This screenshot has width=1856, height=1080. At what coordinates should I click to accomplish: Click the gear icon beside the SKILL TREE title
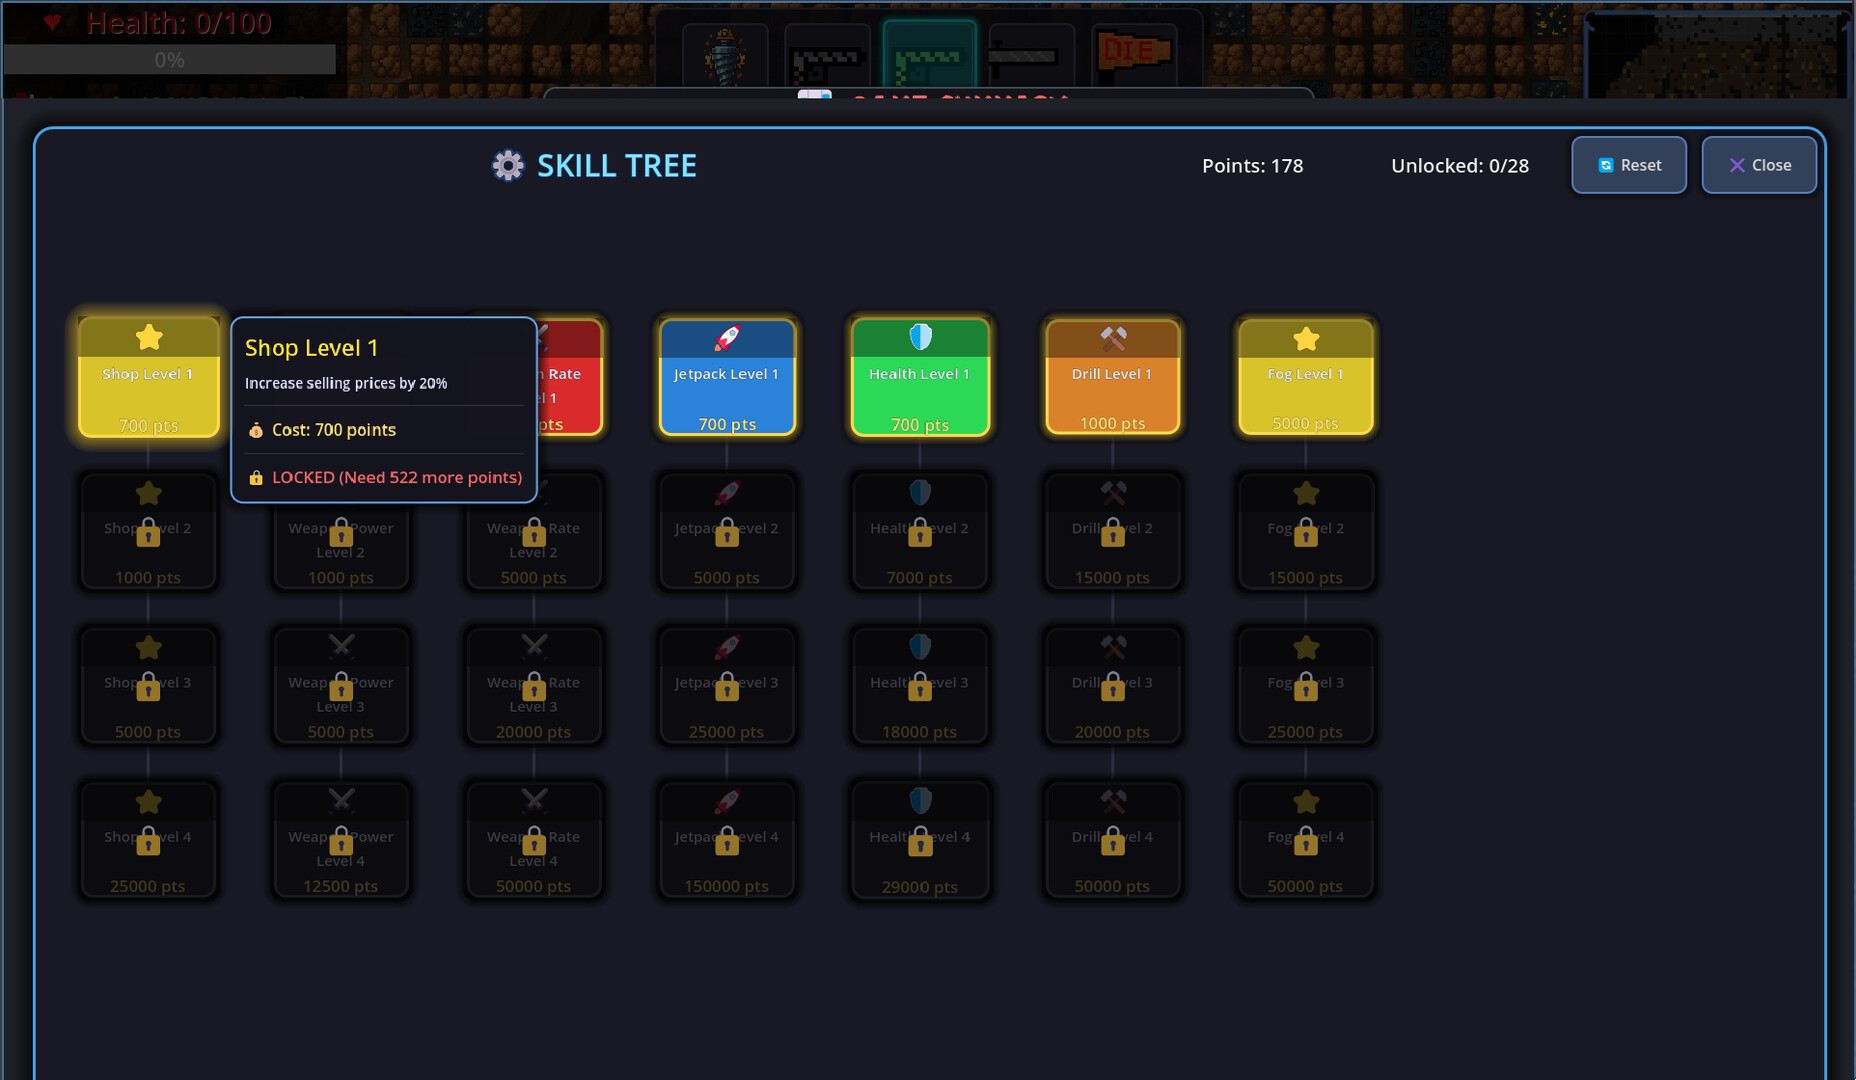point(507,165)
